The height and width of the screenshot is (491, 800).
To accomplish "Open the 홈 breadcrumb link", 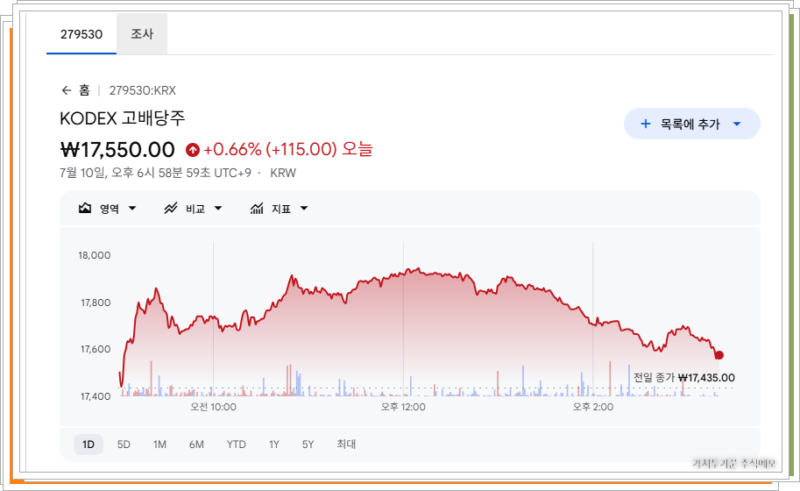I will 84,90.
